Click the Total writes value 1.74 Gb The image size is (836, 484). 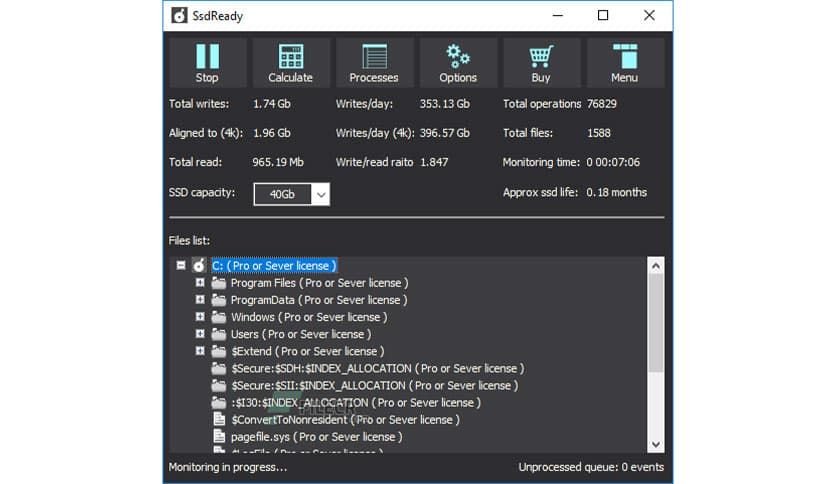[x=272, y=104]
